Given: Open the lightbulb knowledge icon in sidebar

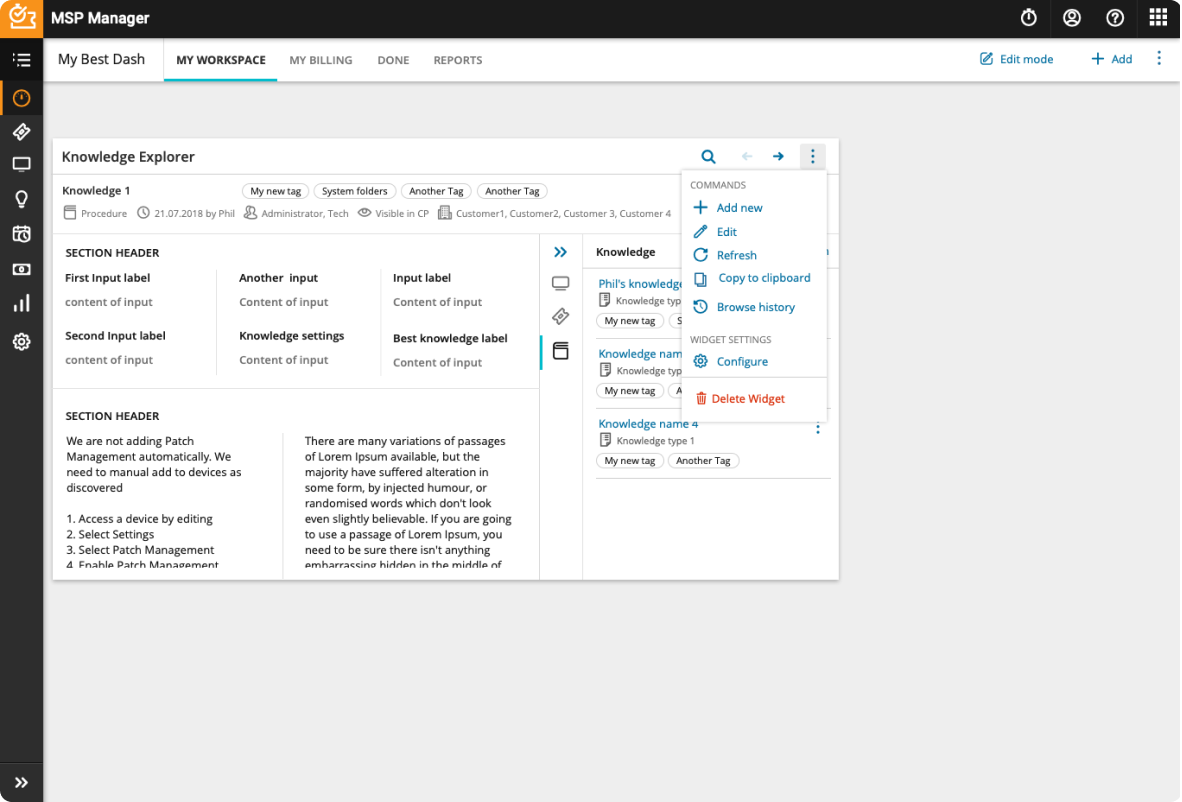Looking at the screenshot, I should click(21, 198).
